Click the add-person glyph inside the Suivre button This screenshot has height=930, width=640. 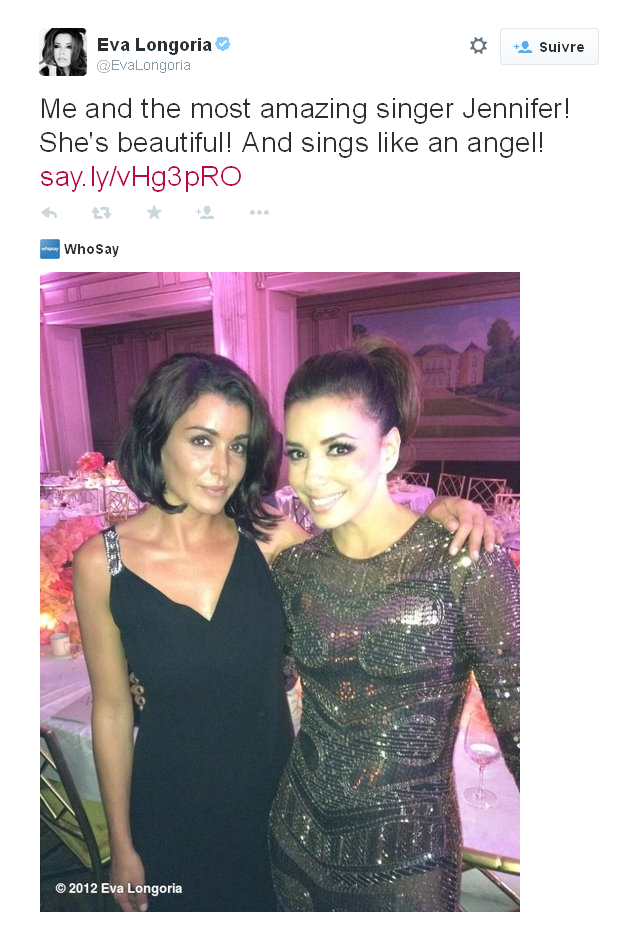[x=523, y=47]
